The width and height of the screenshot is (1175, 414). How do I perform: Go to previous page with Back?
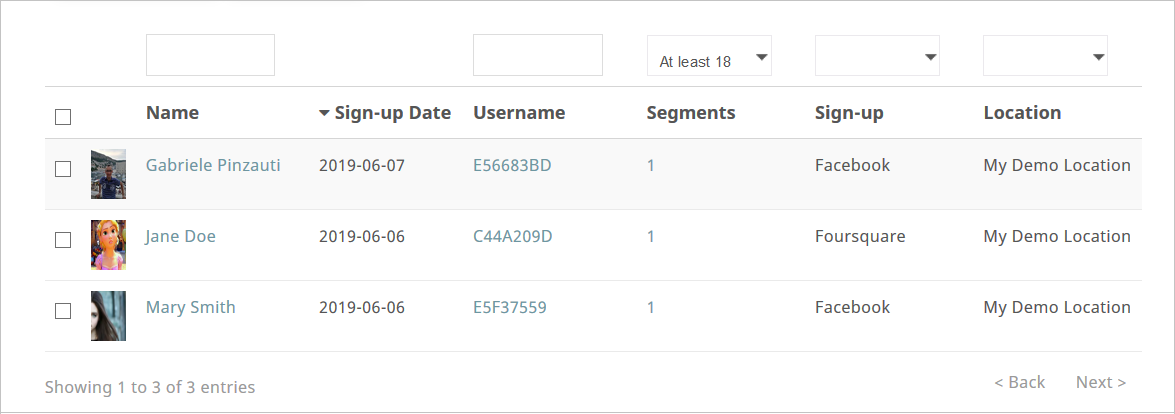point(1019,382)
